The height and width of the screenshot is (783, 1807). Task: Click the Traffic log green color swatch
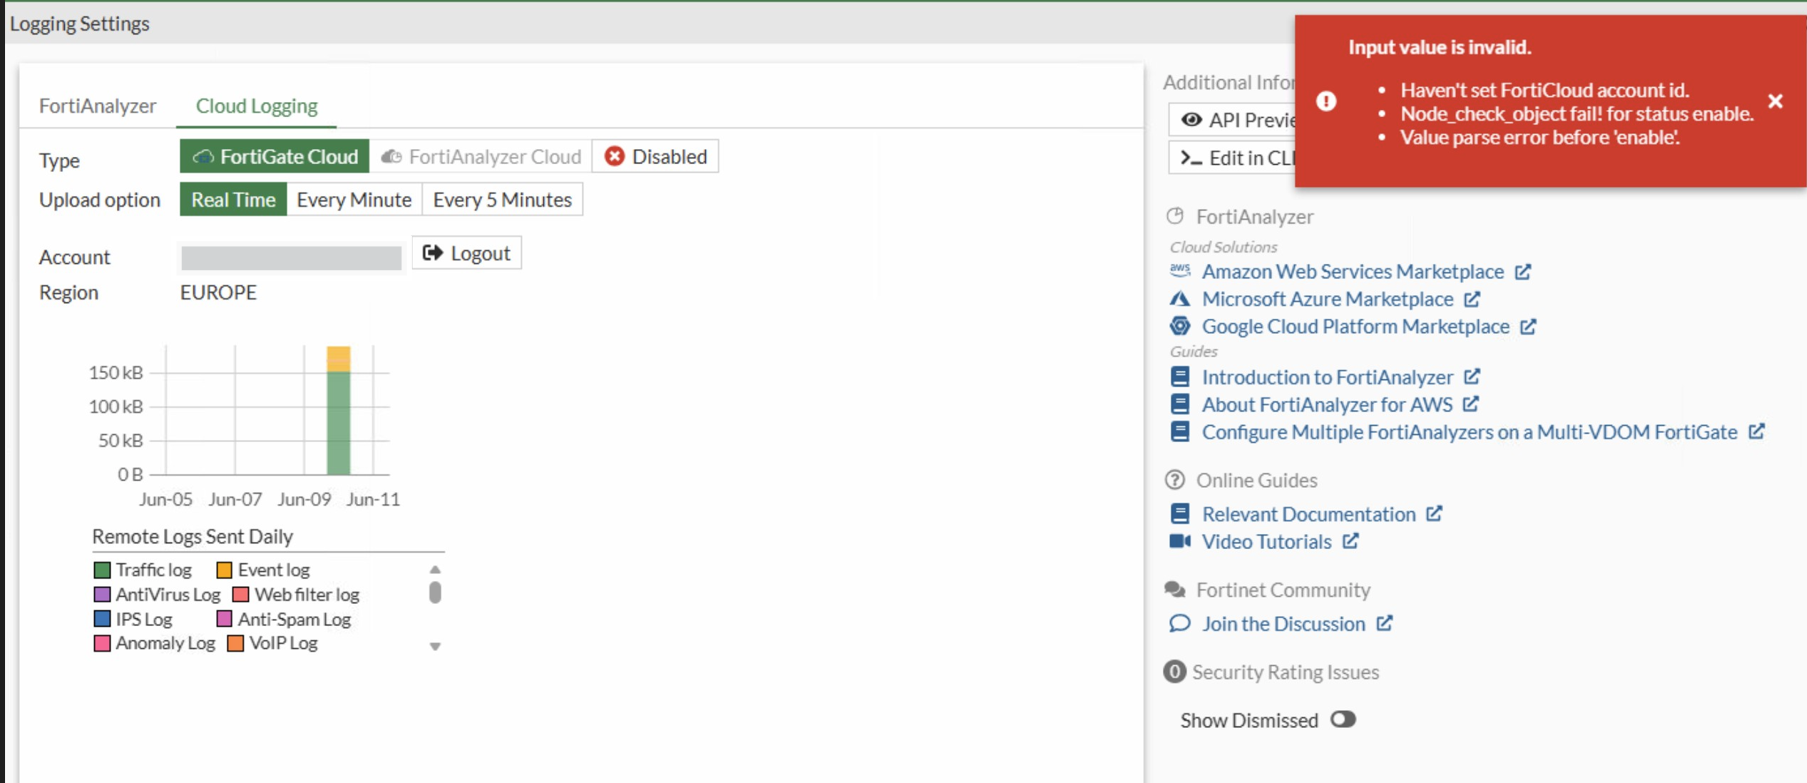[102, 570]
